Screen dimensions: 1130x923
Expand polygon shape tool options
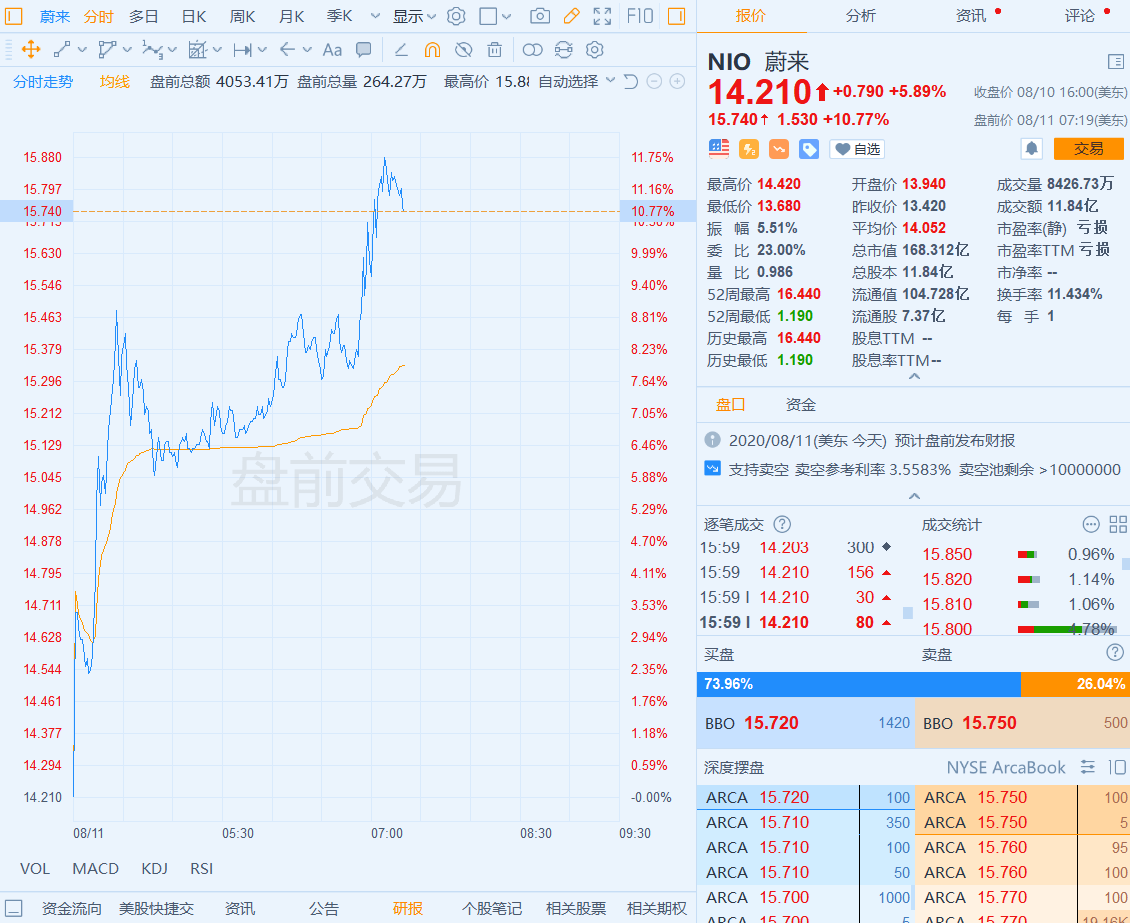pos(128,50)
